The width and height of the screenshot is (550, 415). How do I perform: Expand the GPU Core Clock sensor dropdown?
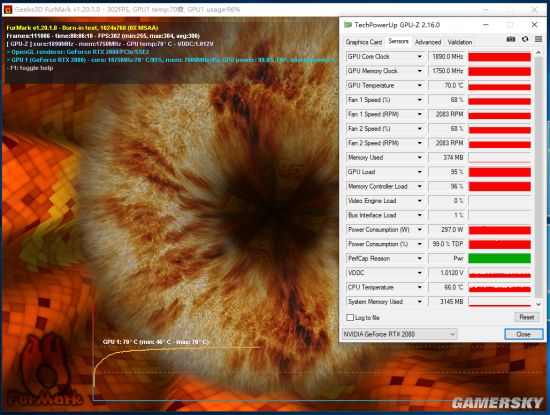[420, 56]
